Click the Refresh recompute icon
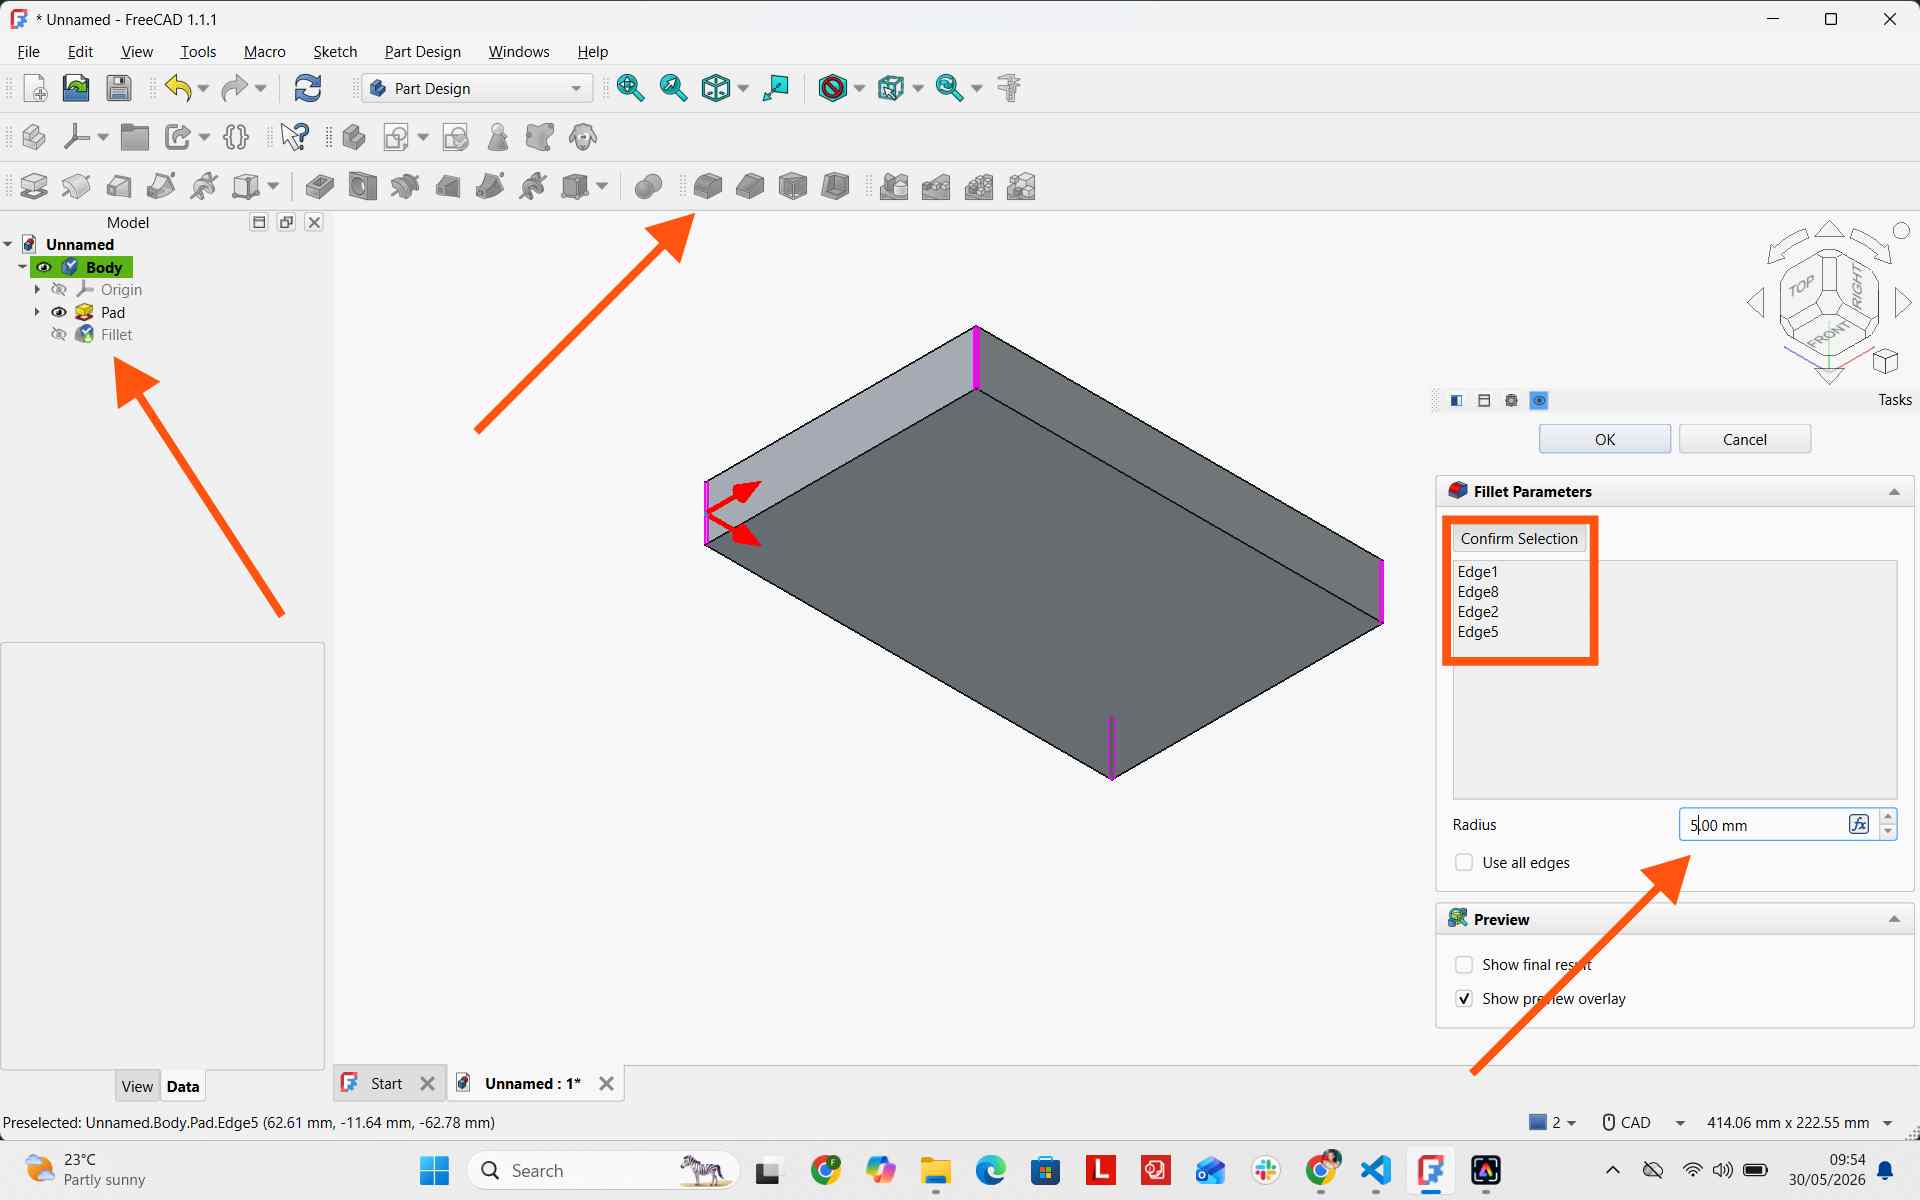The width and height of the screenshot is (1920, 1200). (x=308, y=88)
